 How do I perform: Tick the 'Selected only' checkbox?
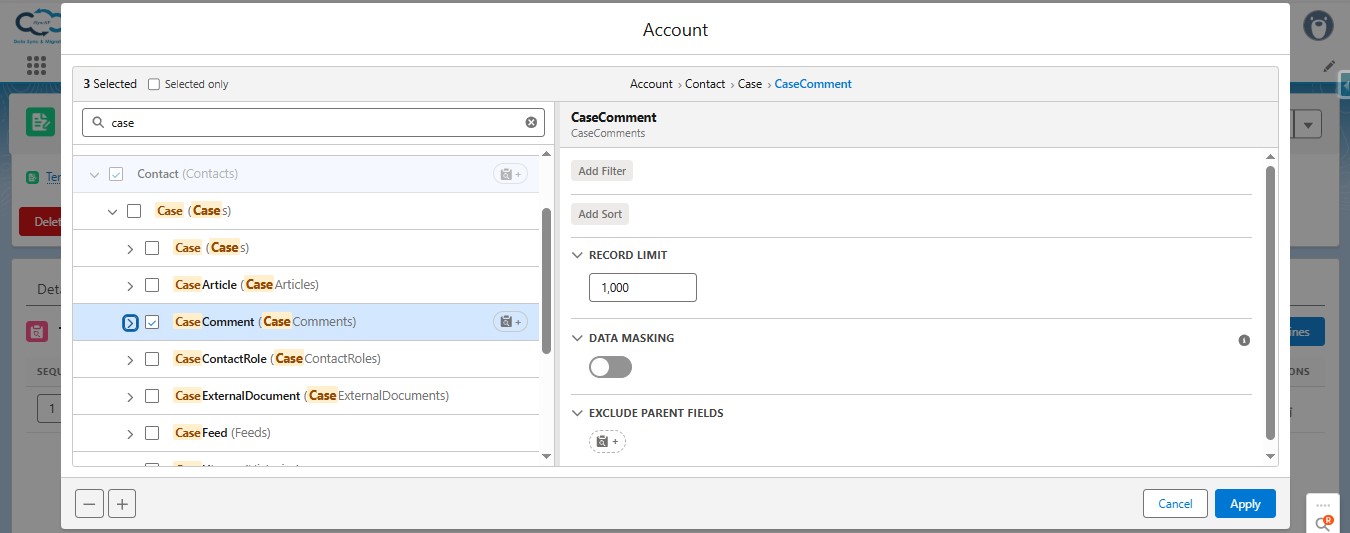click(154, 84)
